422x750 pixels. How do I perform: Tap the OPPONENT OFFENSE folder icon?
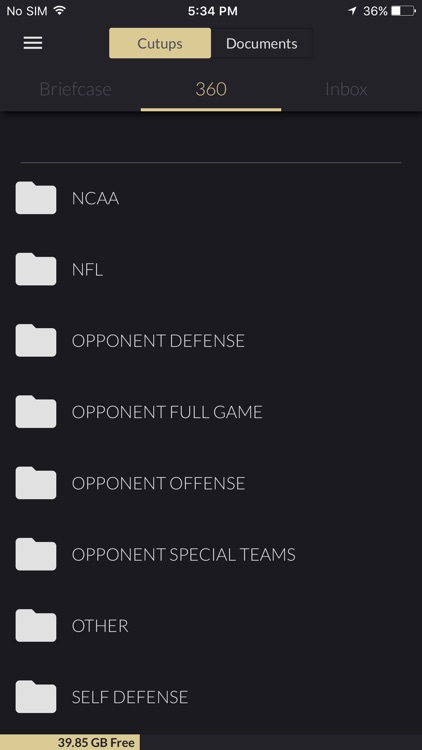point(36,483)
